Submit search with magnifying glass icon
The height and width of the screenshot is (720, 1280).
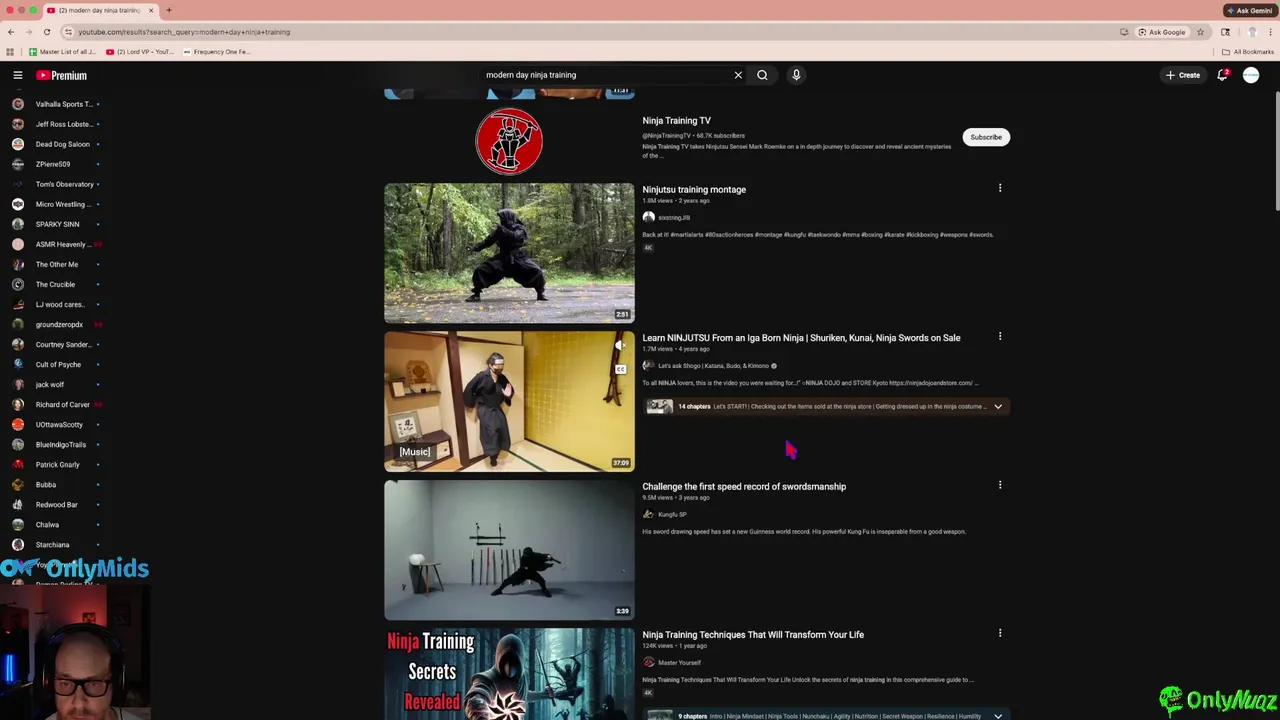pyautogui.click(x=762, y=75)
